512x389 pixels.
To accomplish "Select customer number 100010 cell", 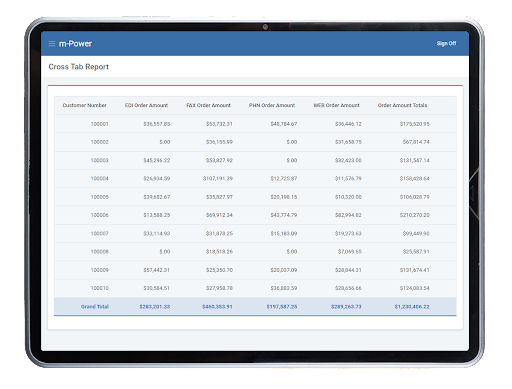I will [100, 288].
